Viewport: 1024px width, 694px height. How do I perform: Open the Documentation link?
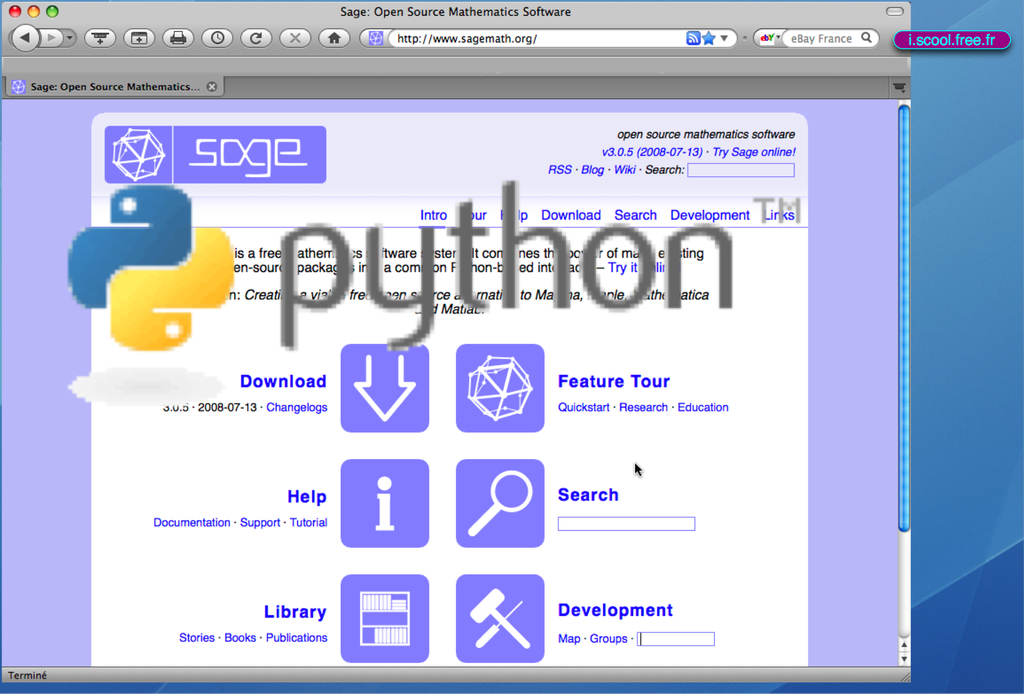pyautogui.click(x=191, y=523)
